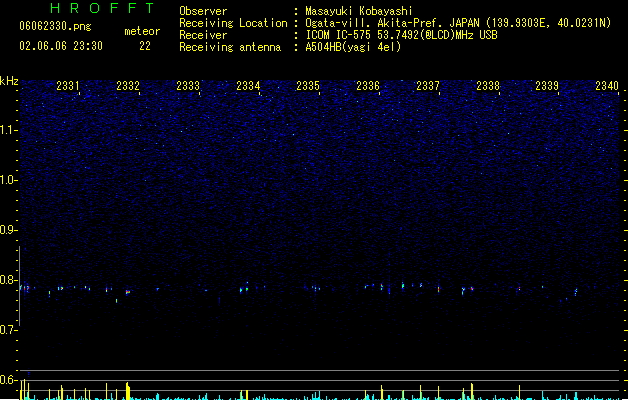Click the 2336 time marker
This screenshot has height=400, width=629.
pos(368,85)
